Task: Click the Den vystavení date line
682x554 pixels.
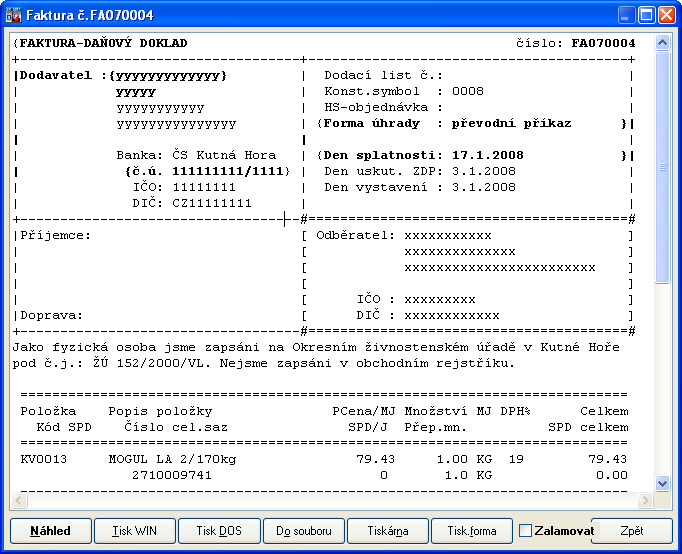Action: coord(420,187)
